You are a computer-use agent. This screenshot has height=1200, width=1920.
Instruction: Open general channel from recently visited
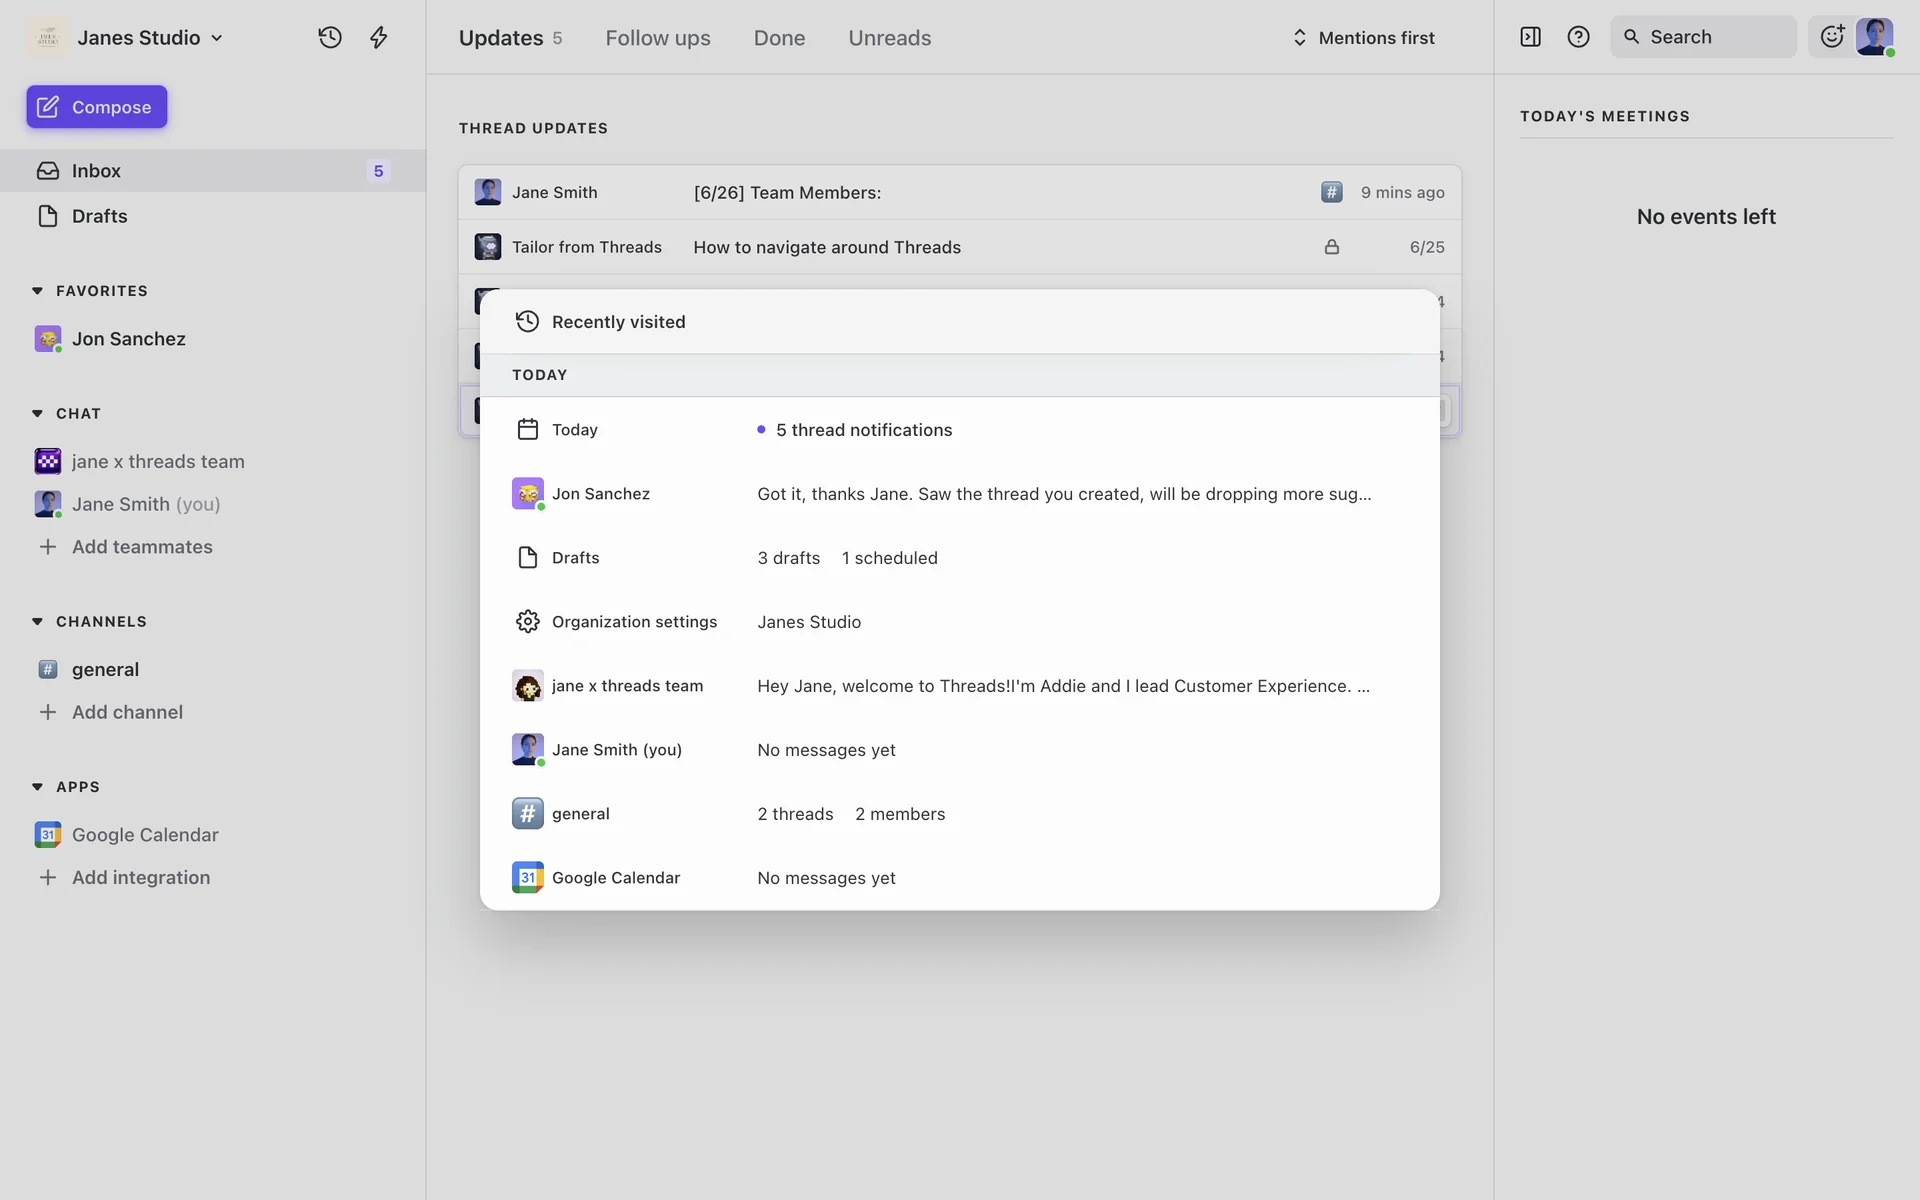(x=580, y=814)
